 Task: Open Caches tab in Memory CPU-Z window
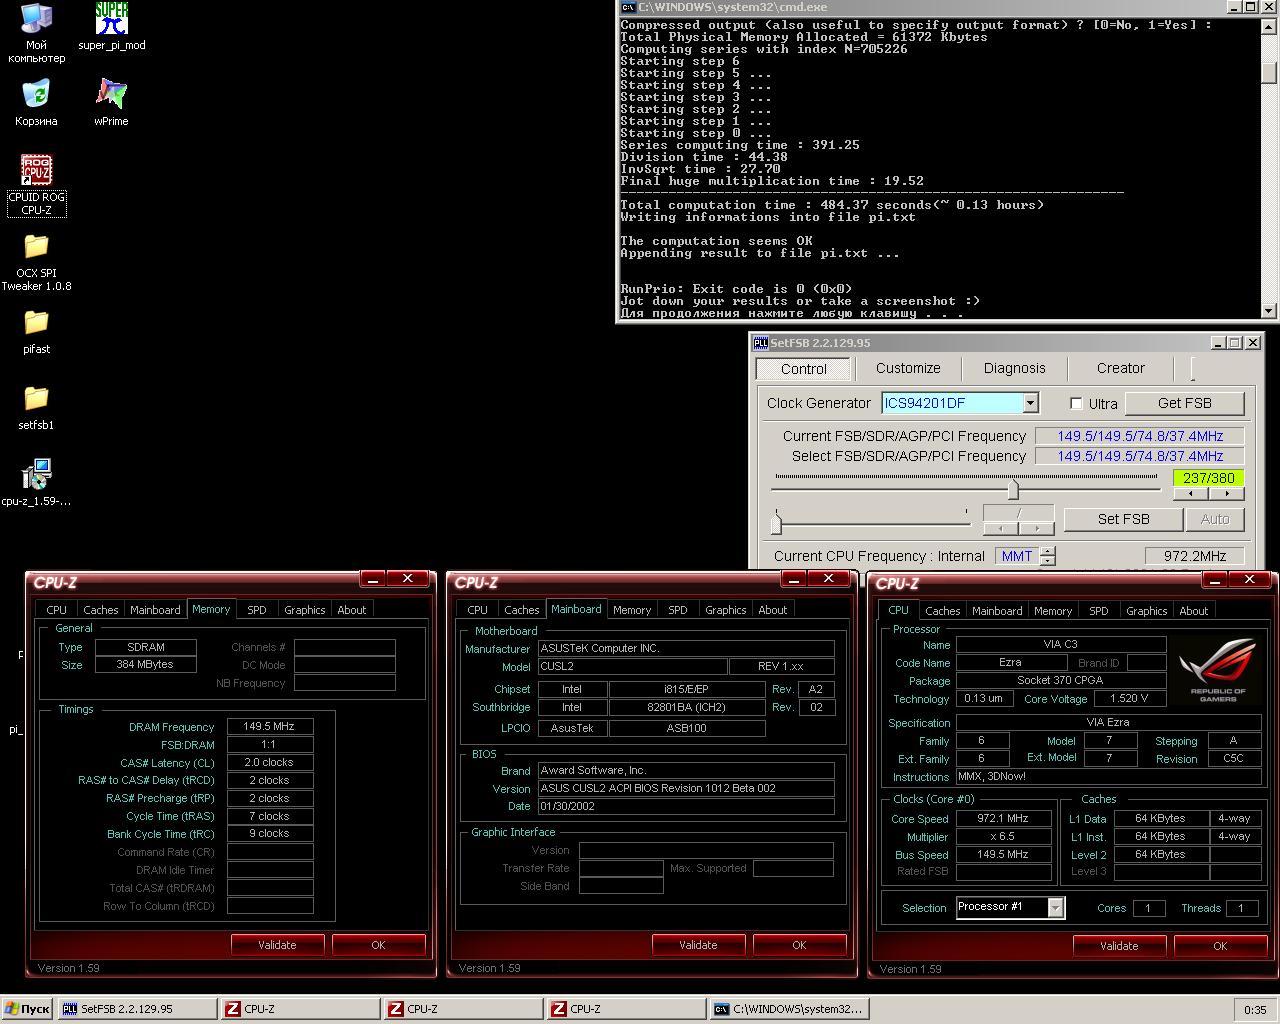click(x=100, y=610)
